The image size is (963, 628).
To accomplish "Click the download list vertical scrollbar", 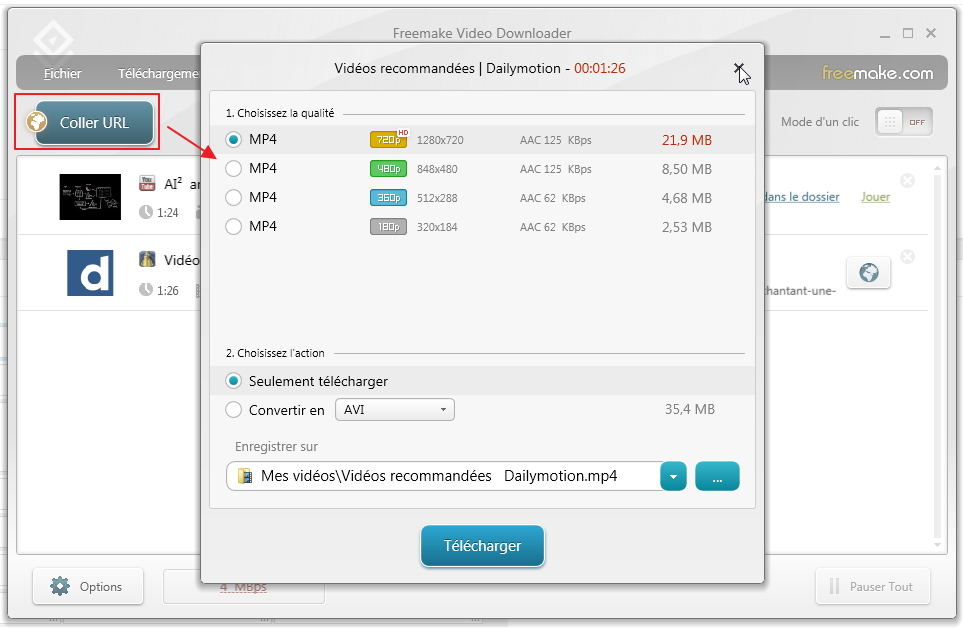I will coord(937,356).
